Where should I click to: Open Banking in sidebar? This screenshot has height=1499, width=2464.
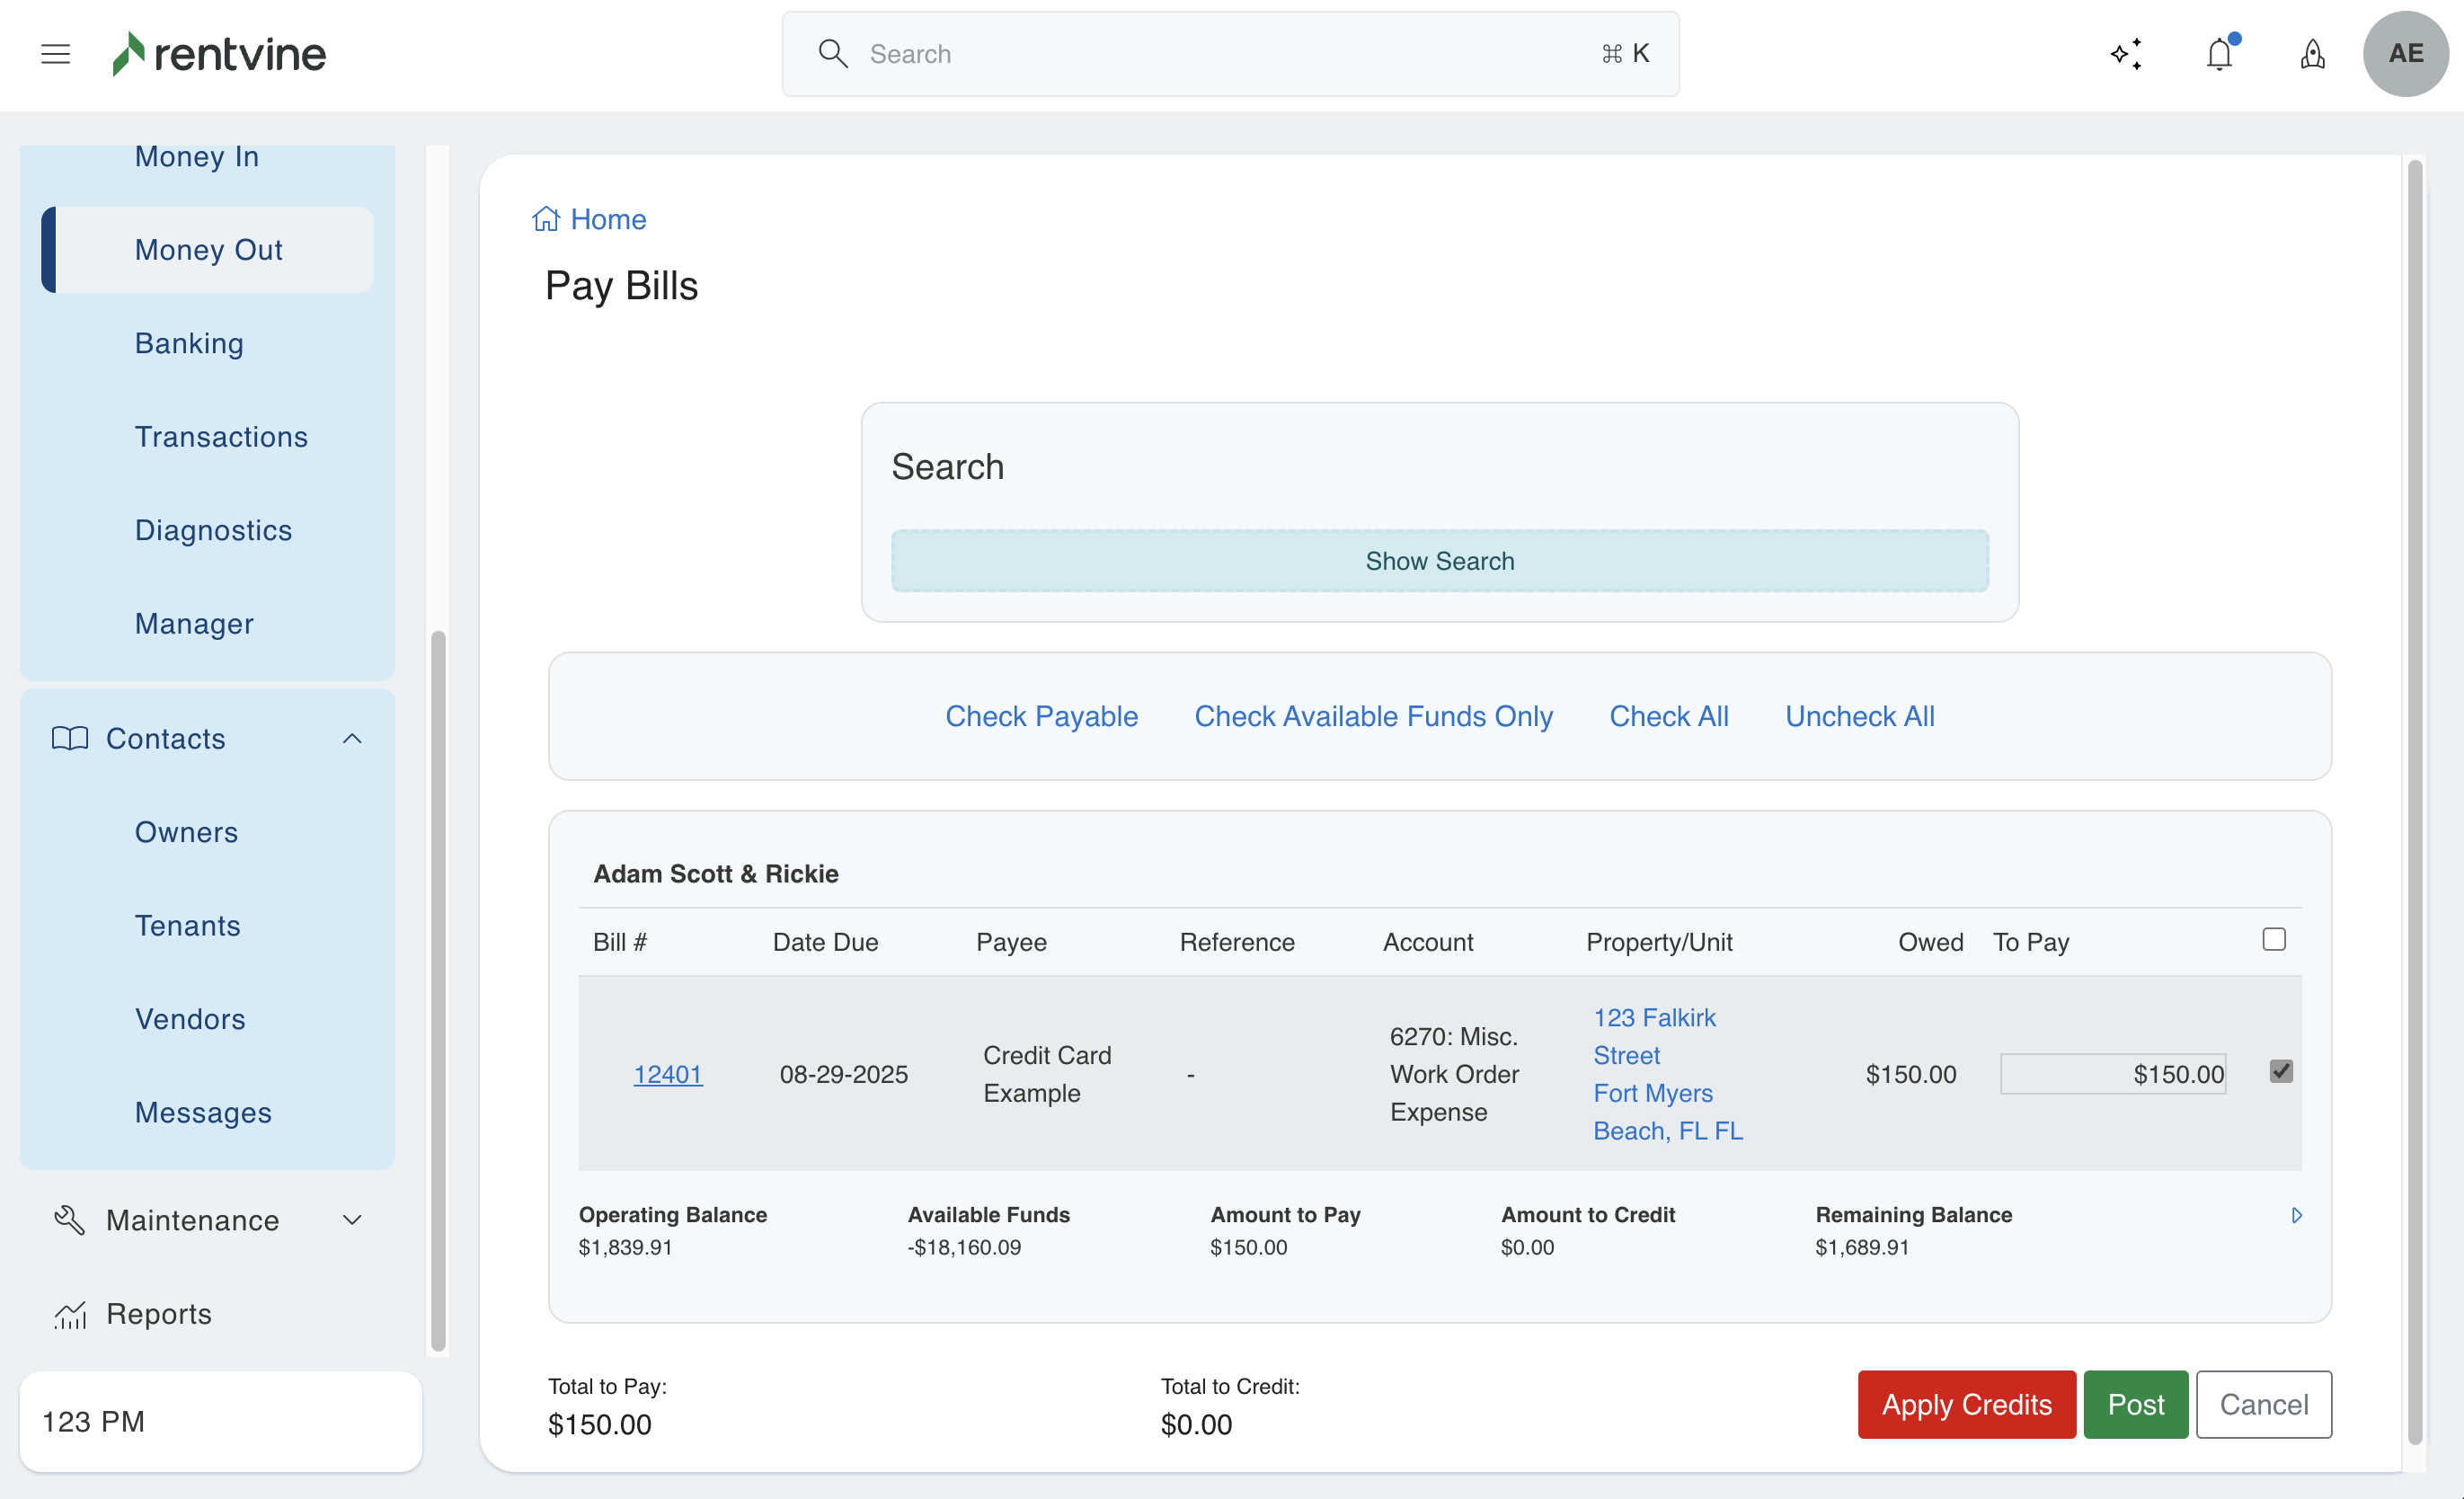click(x=189, y=343)
